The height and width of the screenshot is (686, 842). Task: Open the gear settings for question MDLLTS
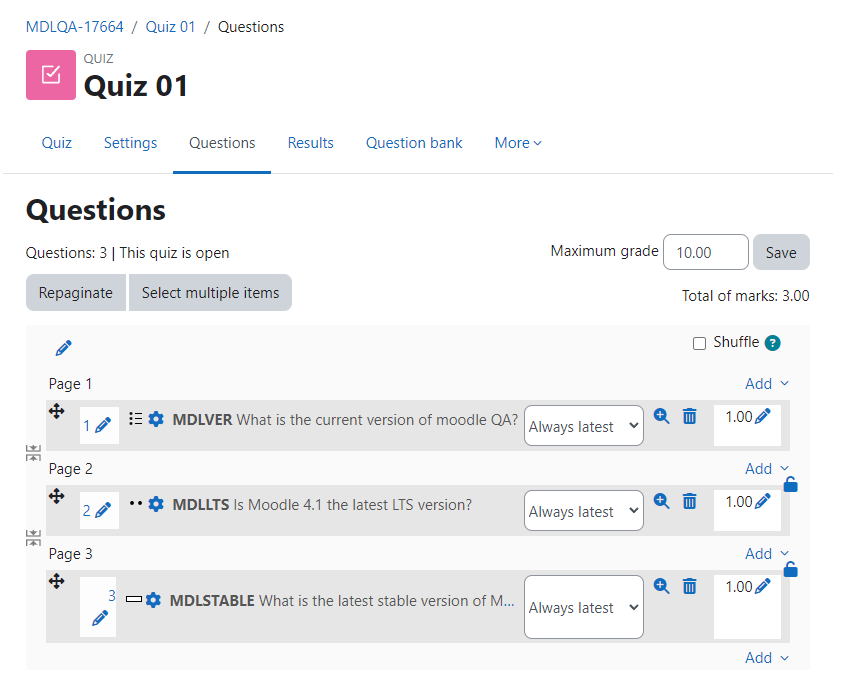pos(156,504)
